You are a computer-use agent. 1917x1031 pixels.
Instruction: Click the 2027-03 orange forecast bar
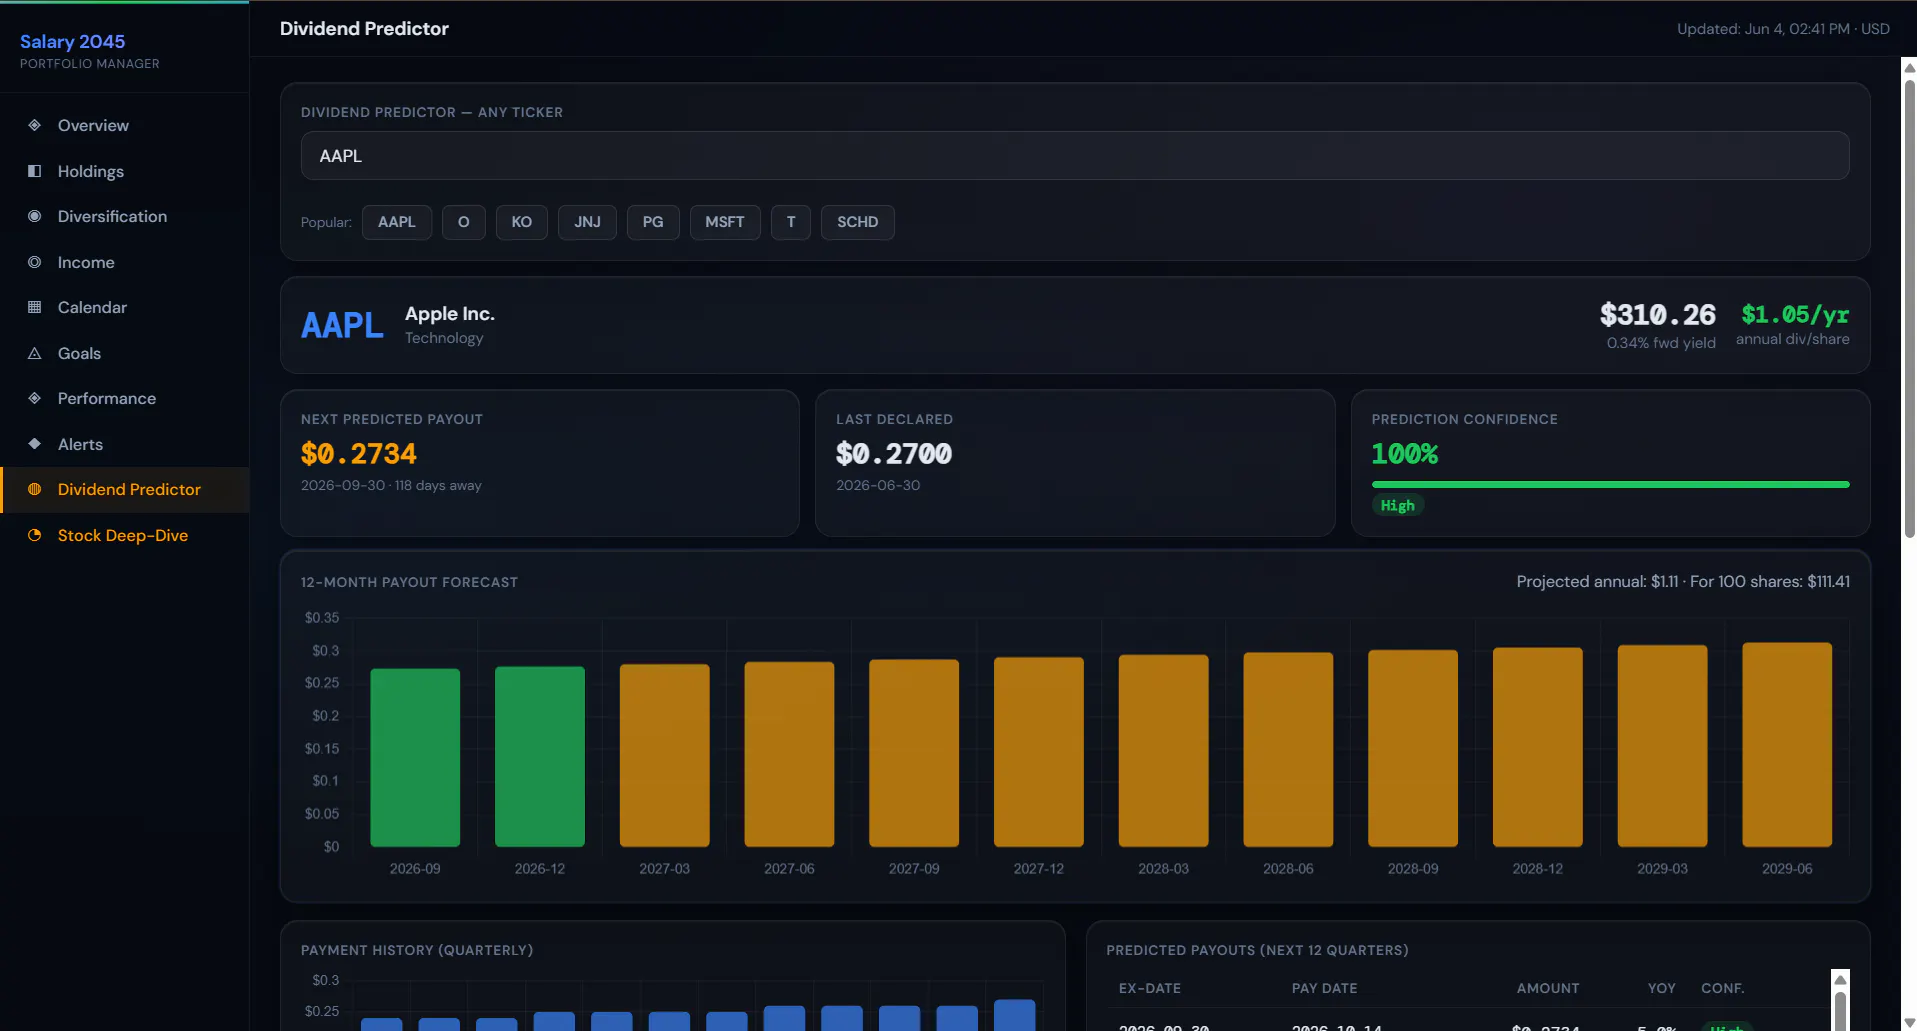pyautogui.click(x=665, y=755)
